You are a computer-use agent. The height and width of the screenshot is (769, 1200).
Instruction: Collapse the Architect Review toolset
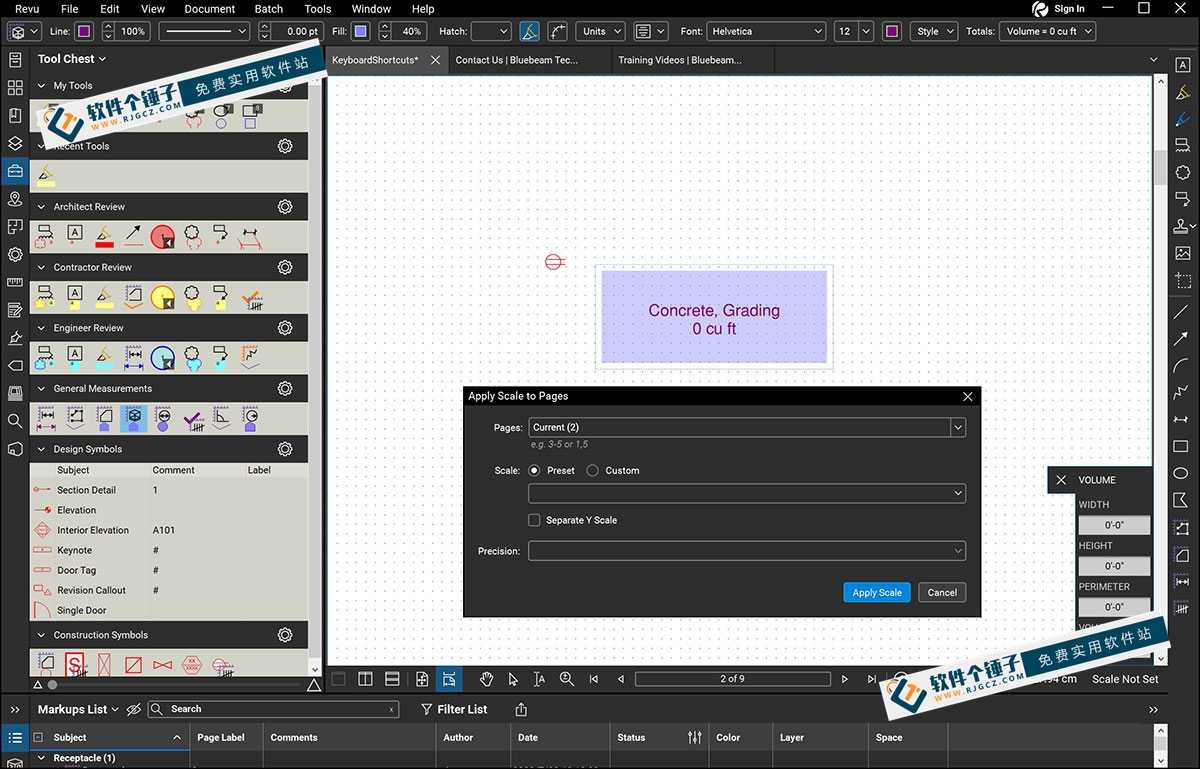pyautogui.click(x=41, y=207)
